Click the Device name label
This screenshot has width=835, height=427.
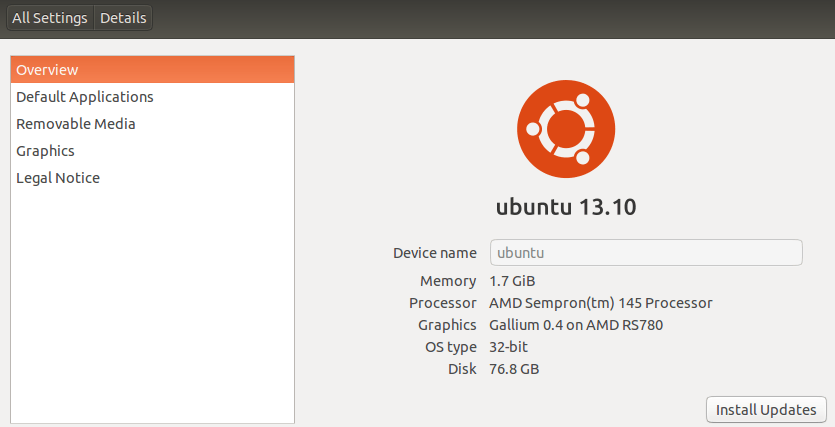pyautogui.click(x=435, y=253)
